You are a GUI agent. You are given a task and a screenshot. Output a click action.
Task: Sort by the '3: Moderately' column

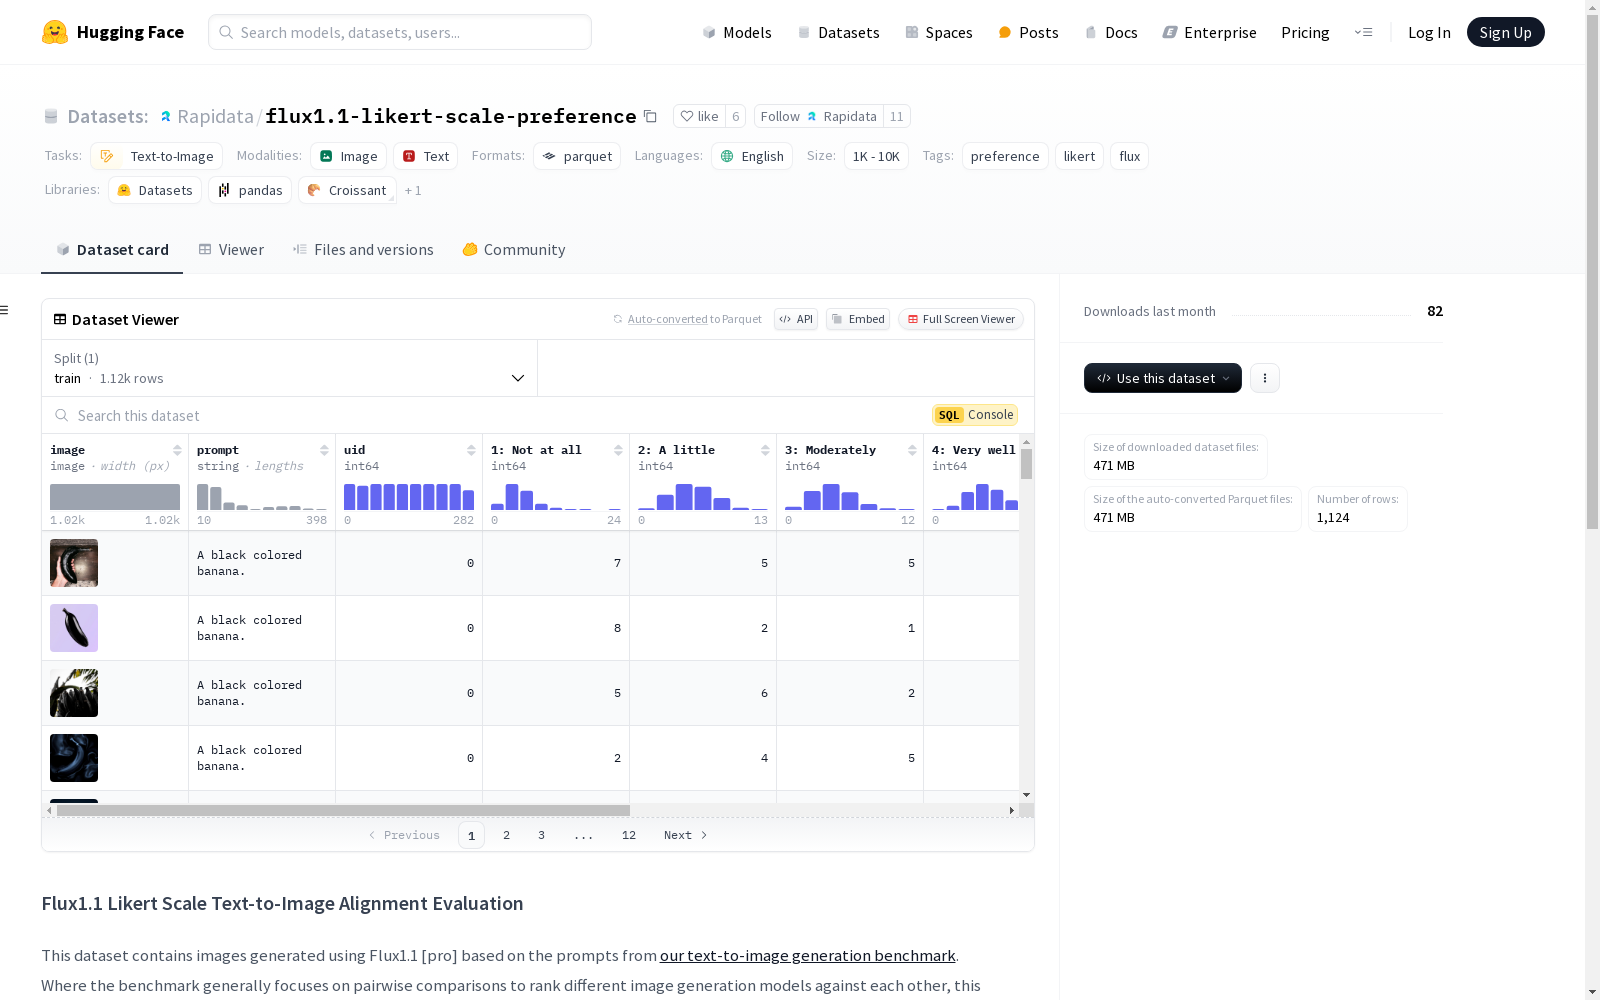(912, 450)
